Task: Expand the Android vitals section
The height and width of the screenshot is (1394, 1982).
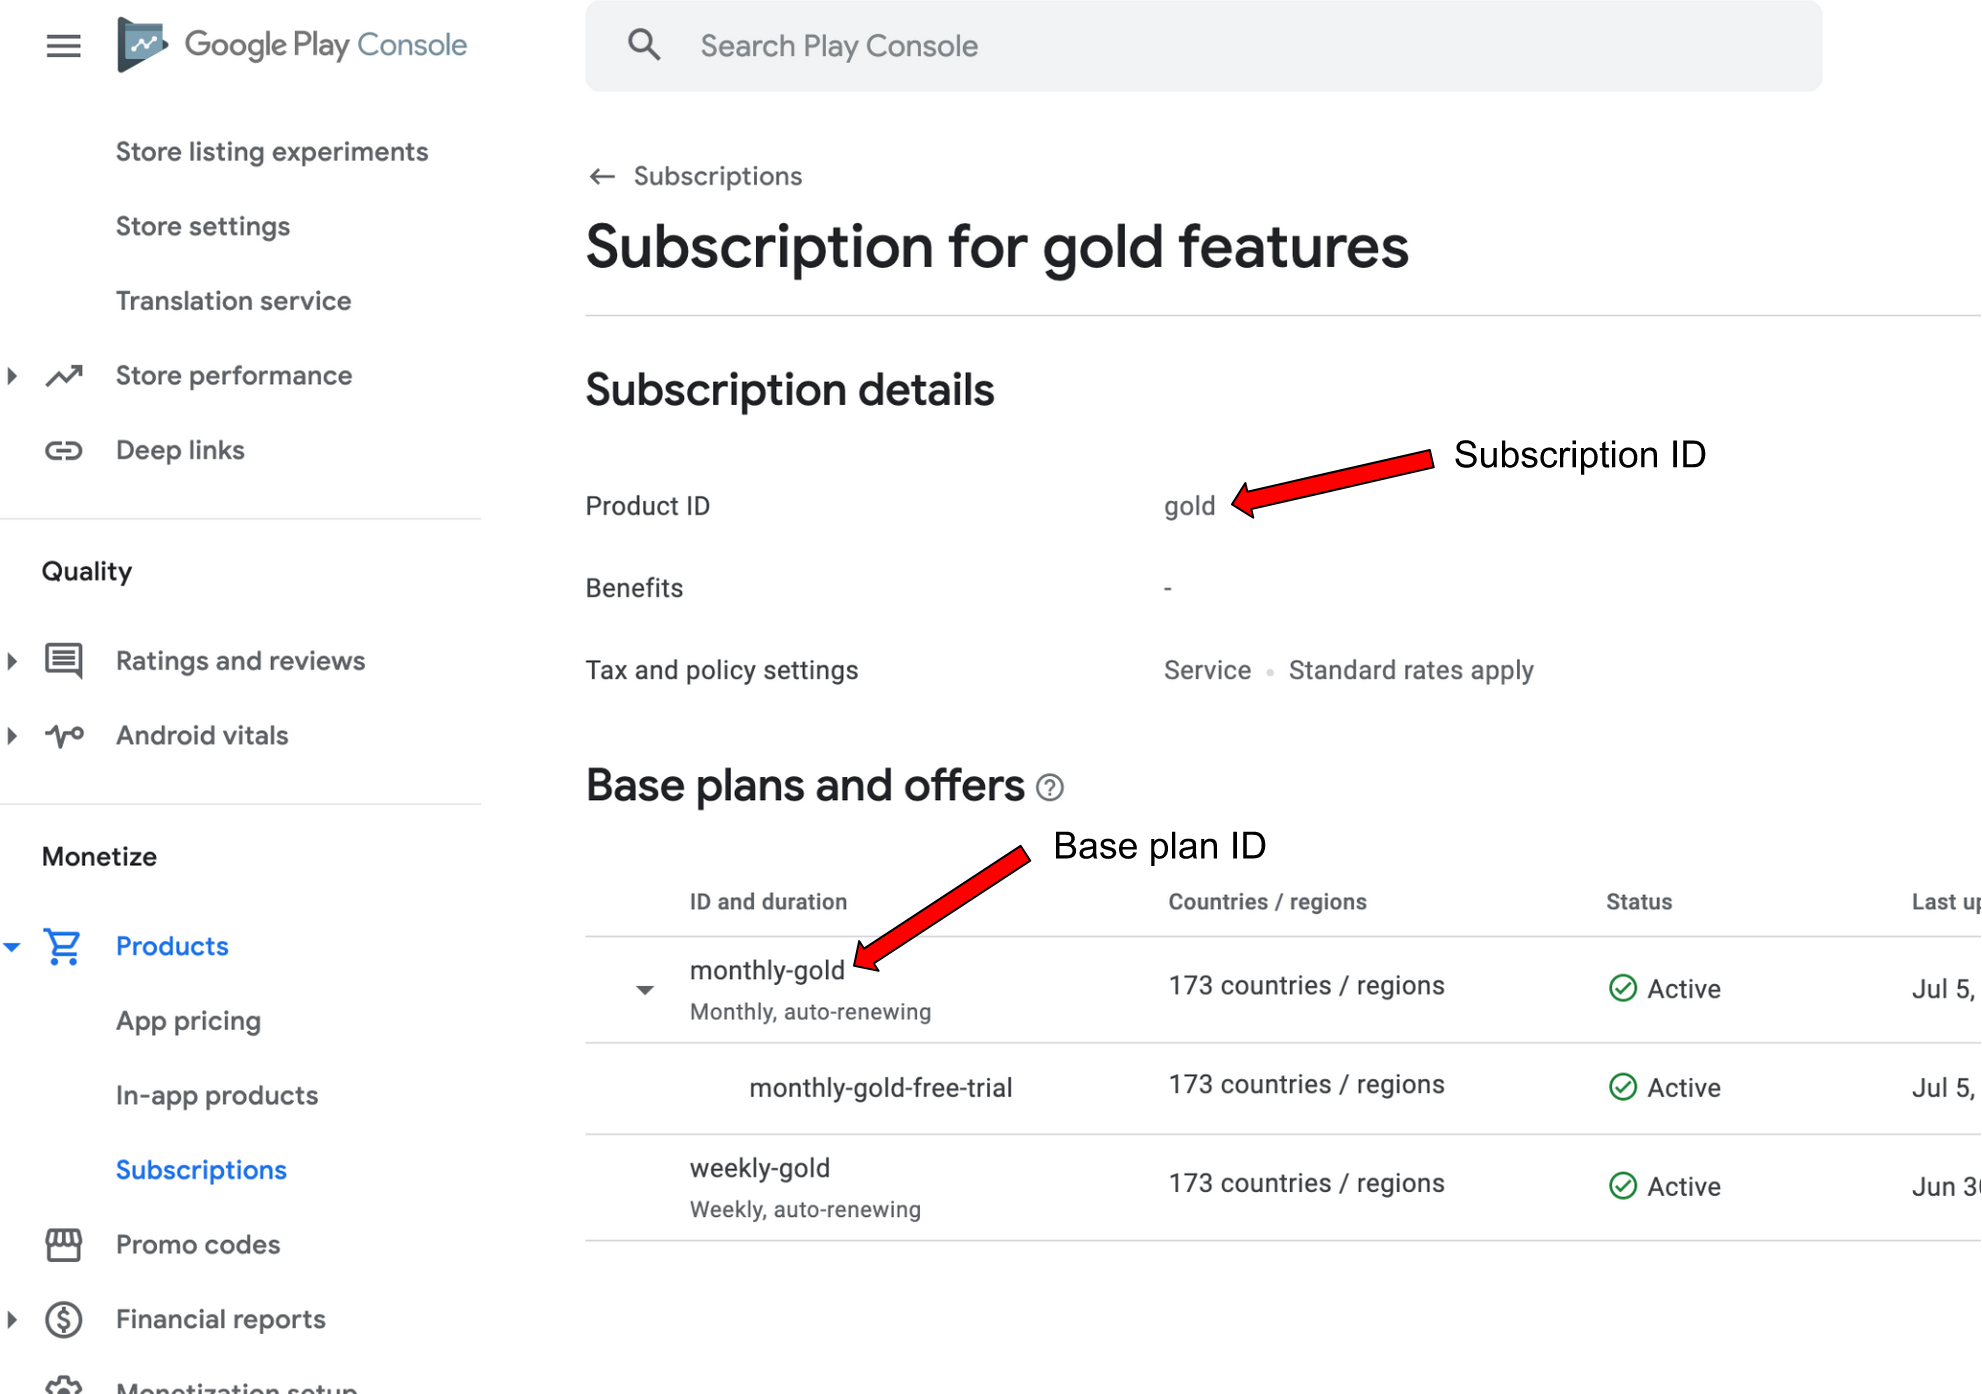Action: (x=12, y=736)
